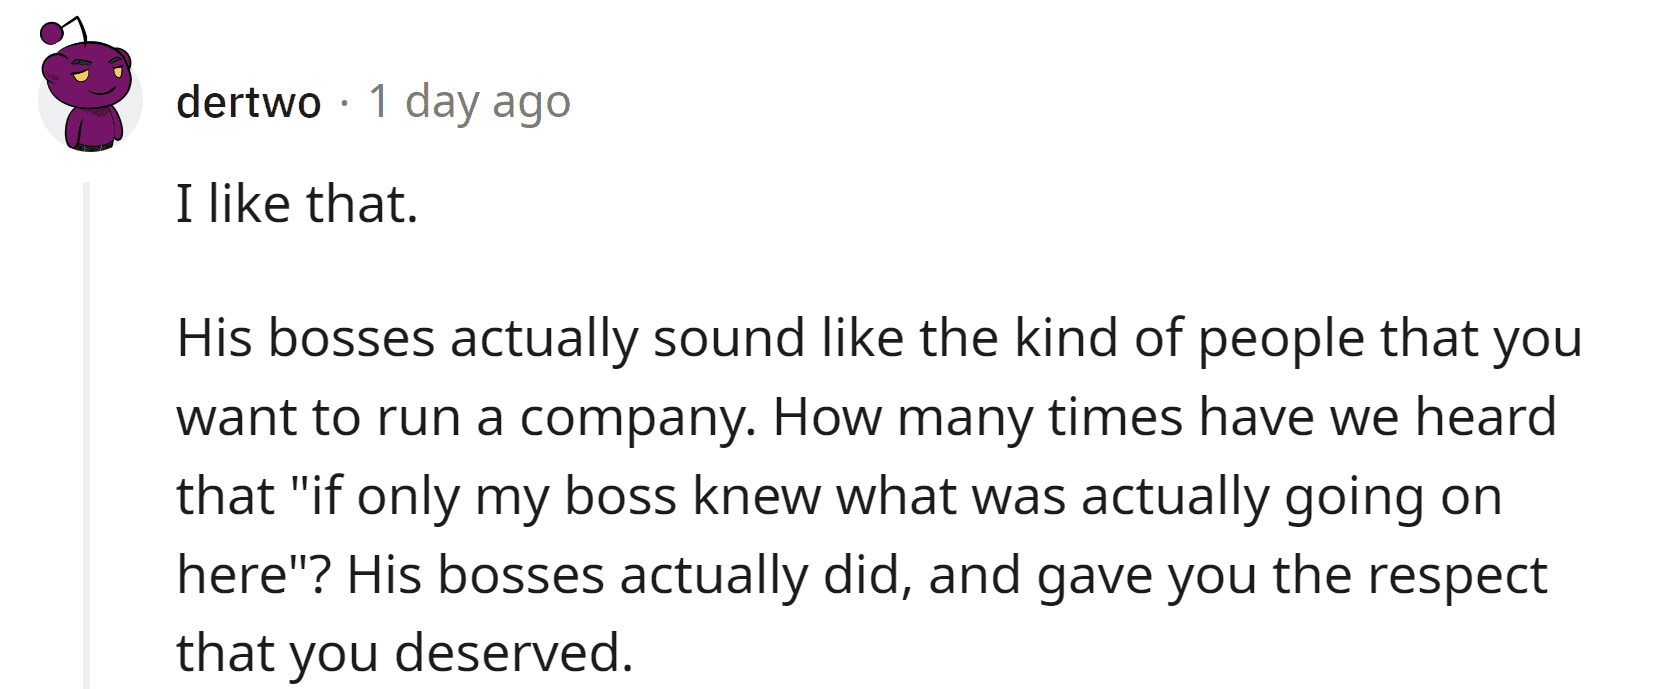The image size is (1664, 689).
Task: Click dertwo's purple Snoo avatar
Action: tap(90, 97)
